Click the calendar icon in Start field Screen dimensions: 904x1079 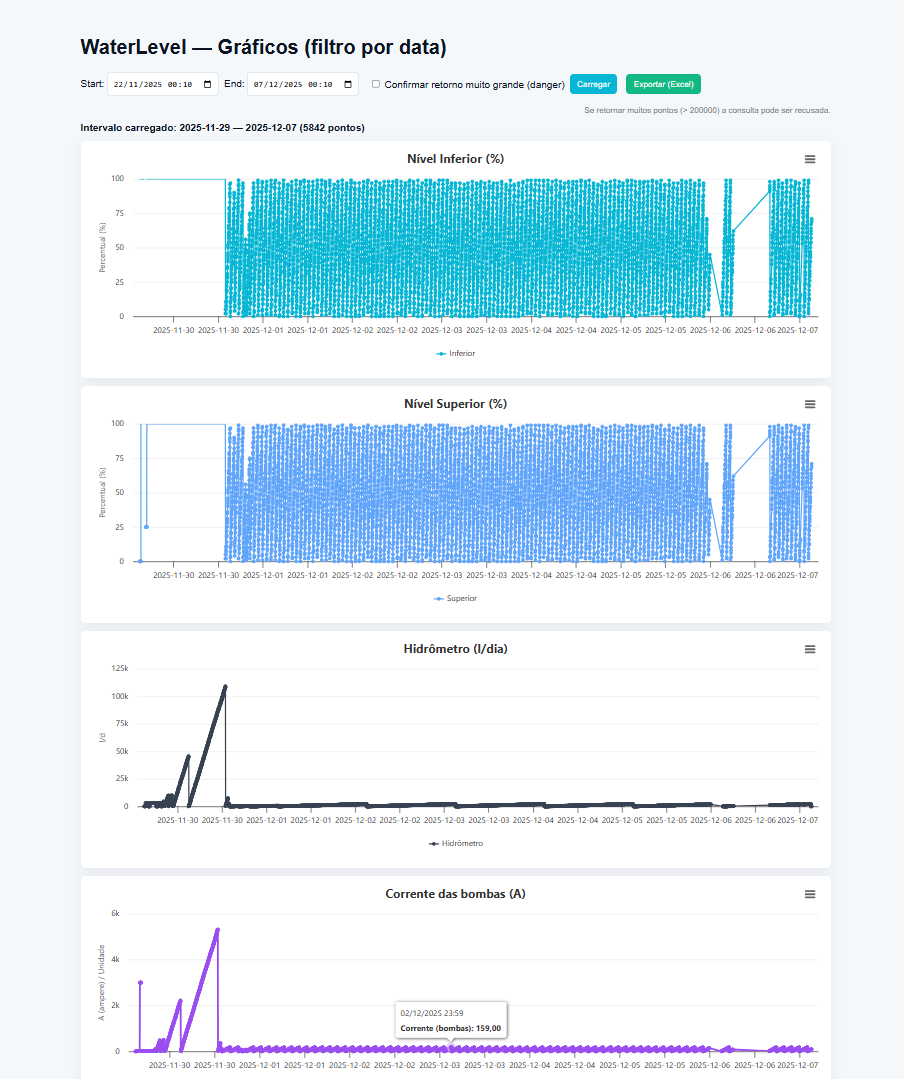coord(208,85)
